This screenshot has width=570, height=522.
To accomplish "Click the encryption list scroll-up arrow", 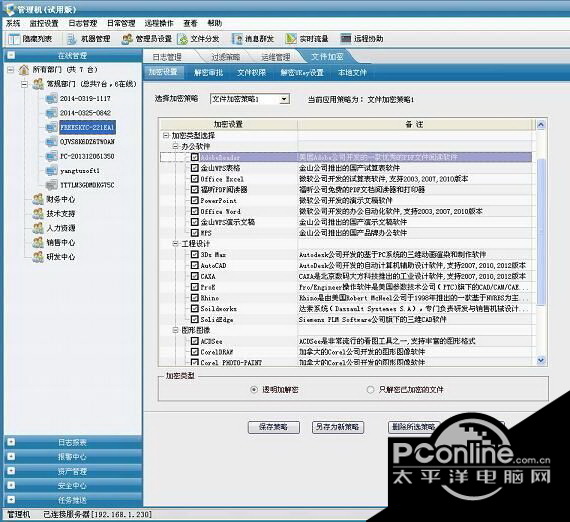I will click(541, 125).
